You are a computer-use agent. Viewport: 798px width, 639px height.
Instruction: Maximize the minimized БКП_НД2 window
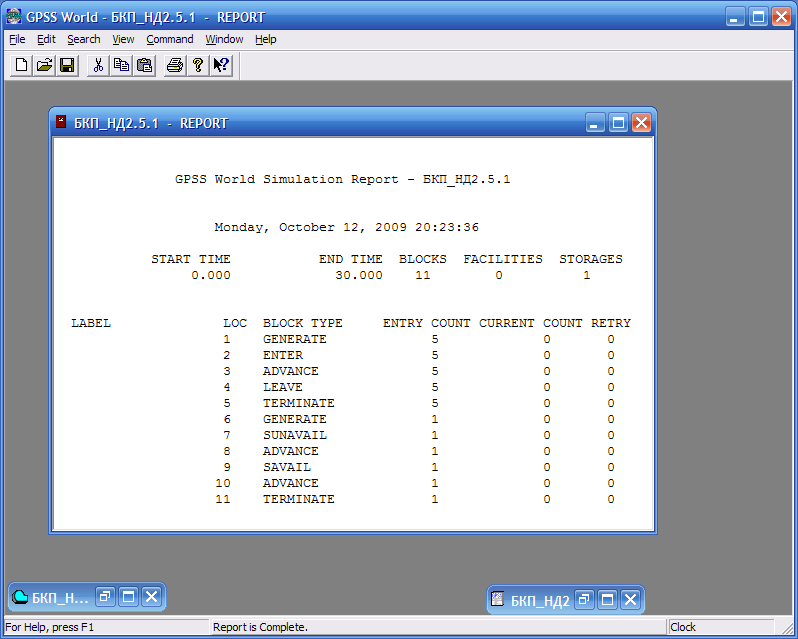(607, 600)
